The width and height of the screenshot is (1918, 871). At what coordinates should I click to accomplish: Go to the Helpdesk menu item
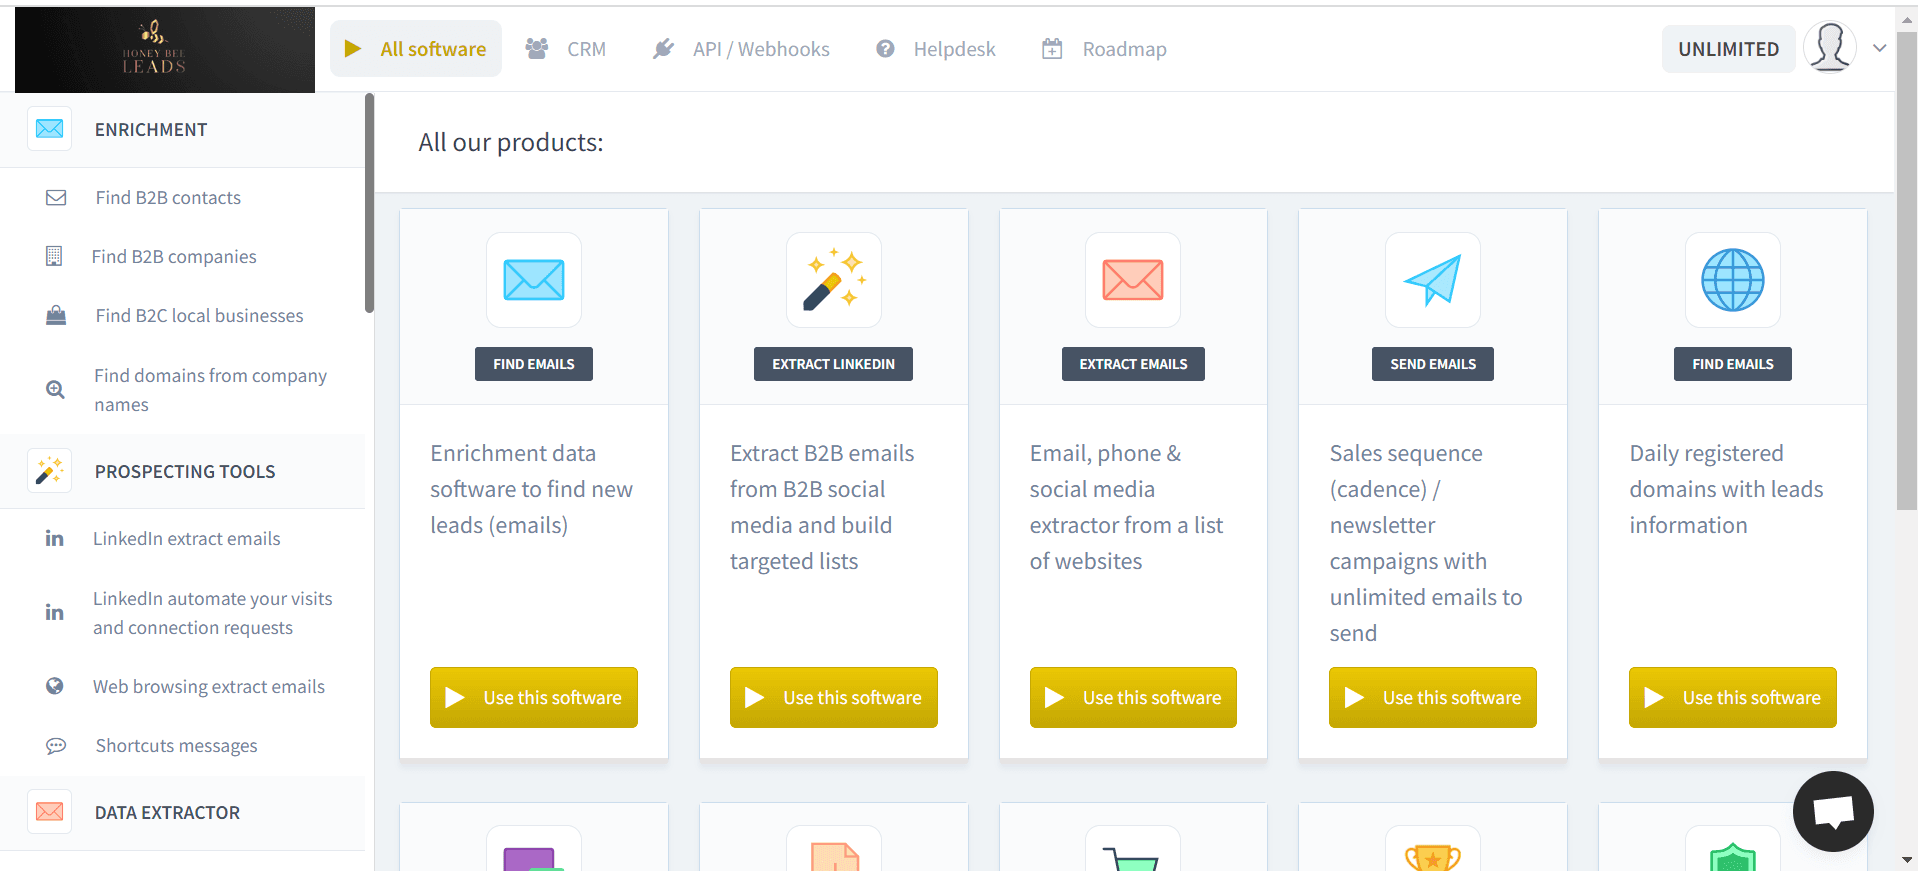[x=936, y=49]
